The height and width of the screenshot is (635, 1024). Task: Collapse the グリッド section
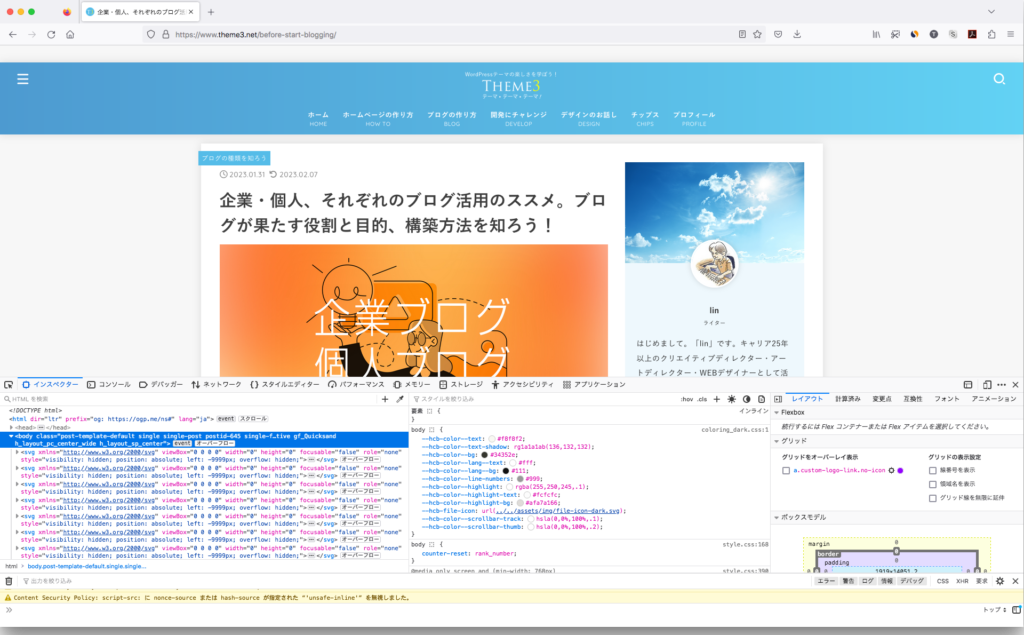point(776,441)
